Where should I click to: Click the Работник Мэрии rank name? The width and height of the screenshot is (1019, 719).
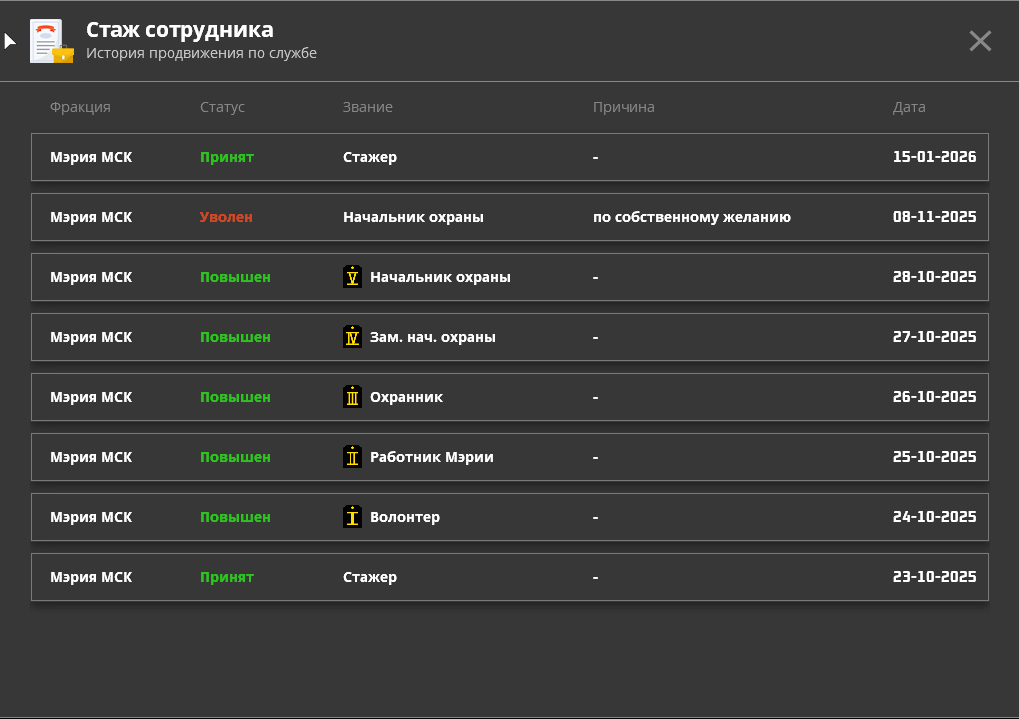[431, 457]
